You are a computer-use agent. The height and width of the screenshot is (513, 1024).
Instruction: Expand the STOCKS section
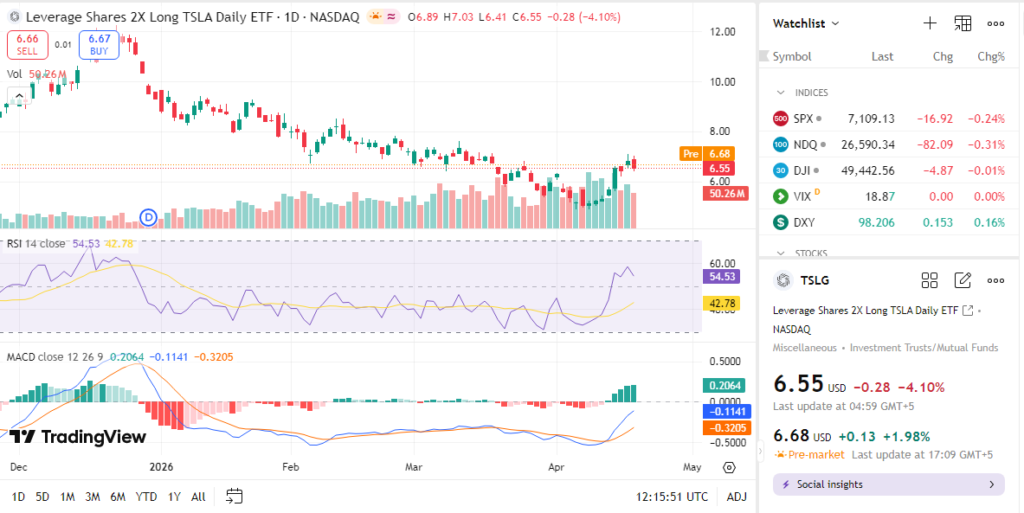[x=780, y=253]
